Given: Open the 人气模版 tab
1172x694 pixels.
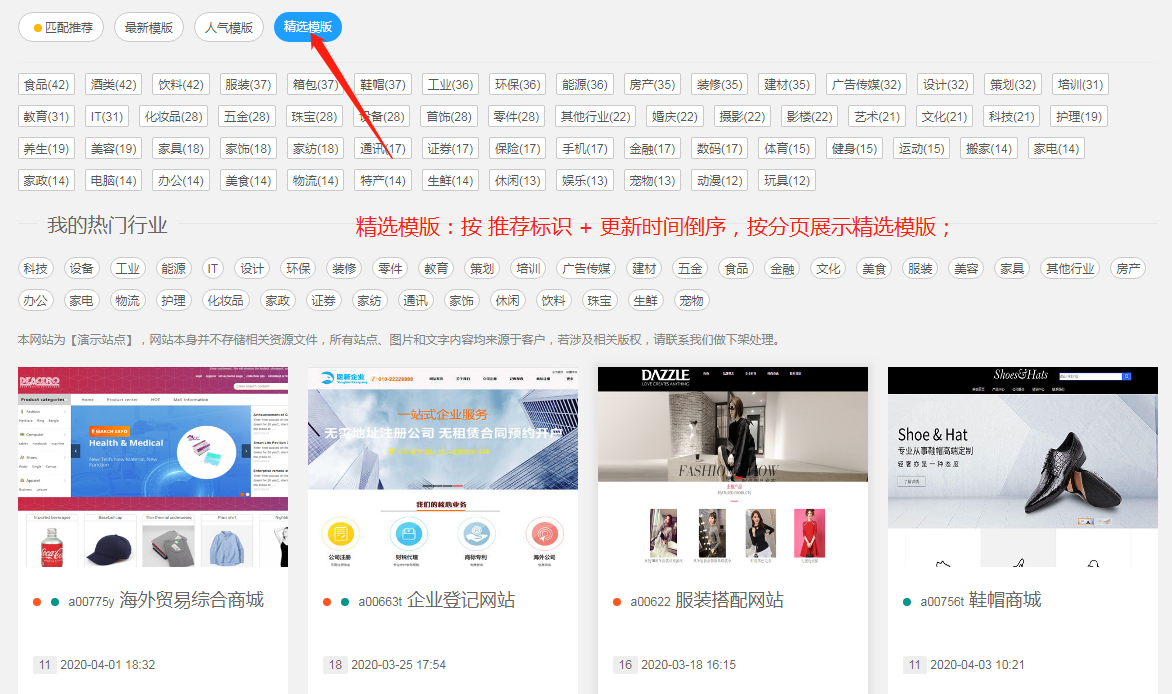Looking at the screenshot, I should (x=229, y=28).
